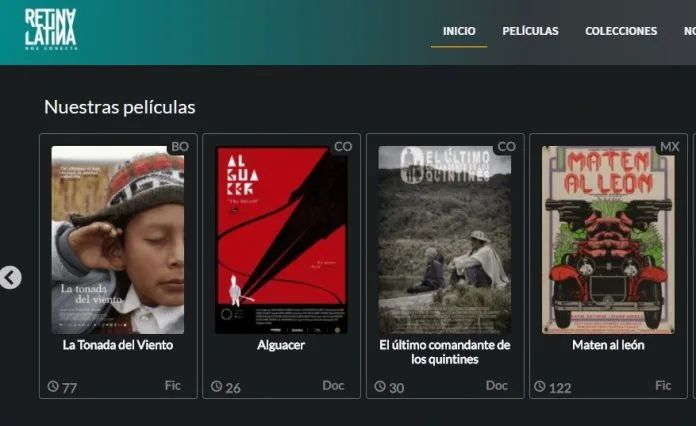Click the La Tonada del Viento title
This screenshot has width=696, height=426.
point(118,345)
